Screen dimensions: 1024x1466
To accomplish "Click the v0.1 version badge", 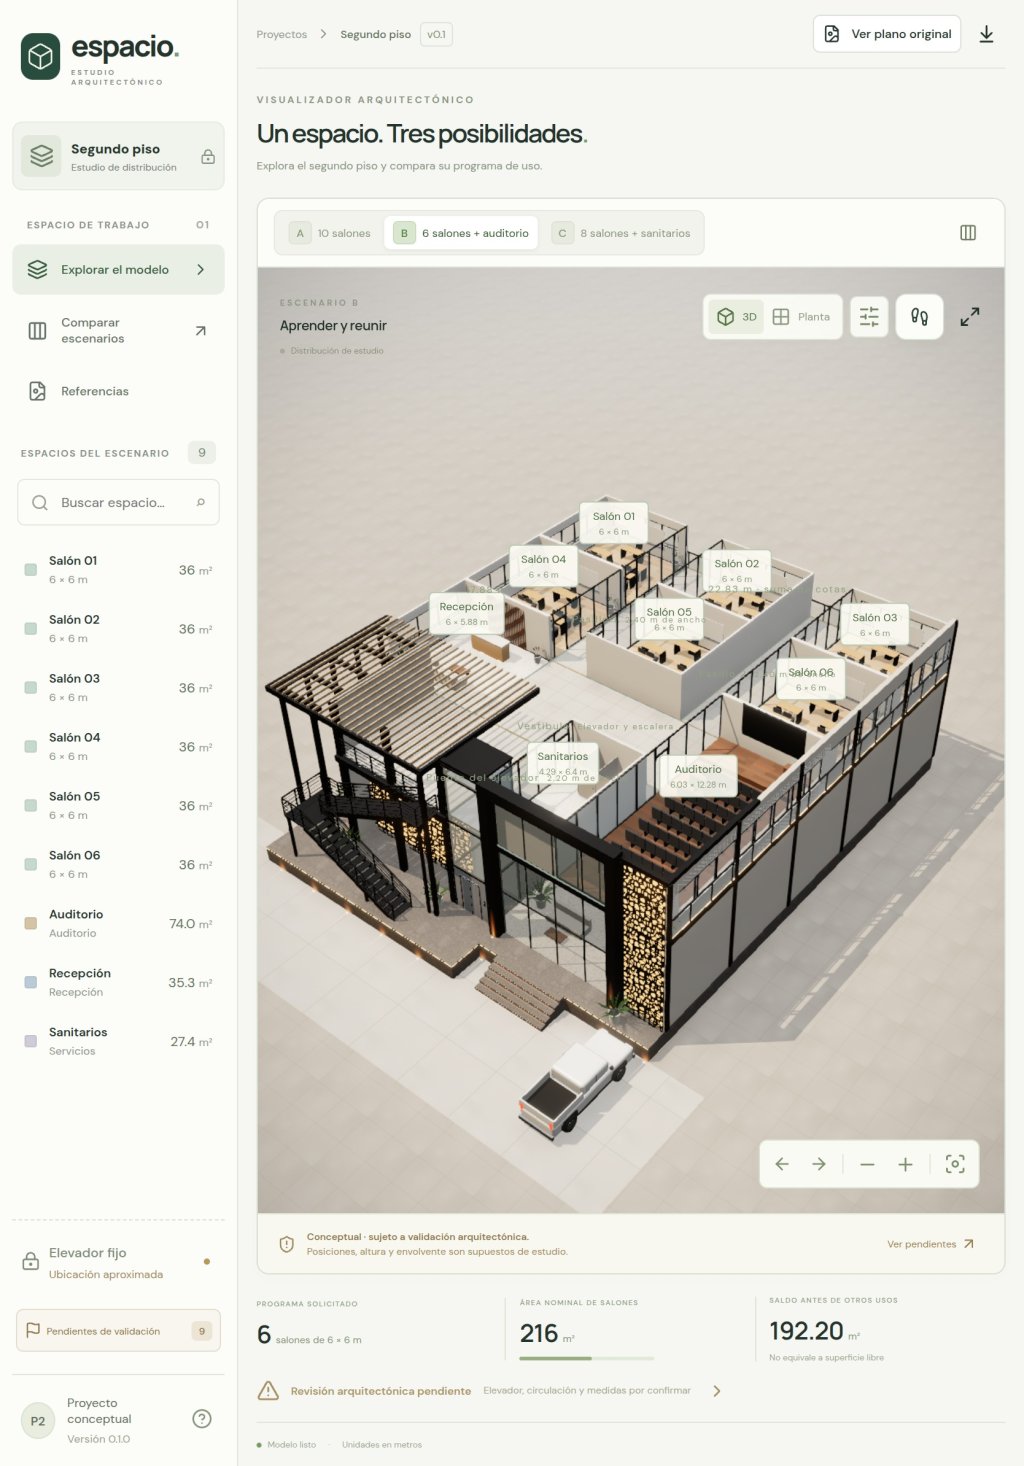I will tap(437, 34).
